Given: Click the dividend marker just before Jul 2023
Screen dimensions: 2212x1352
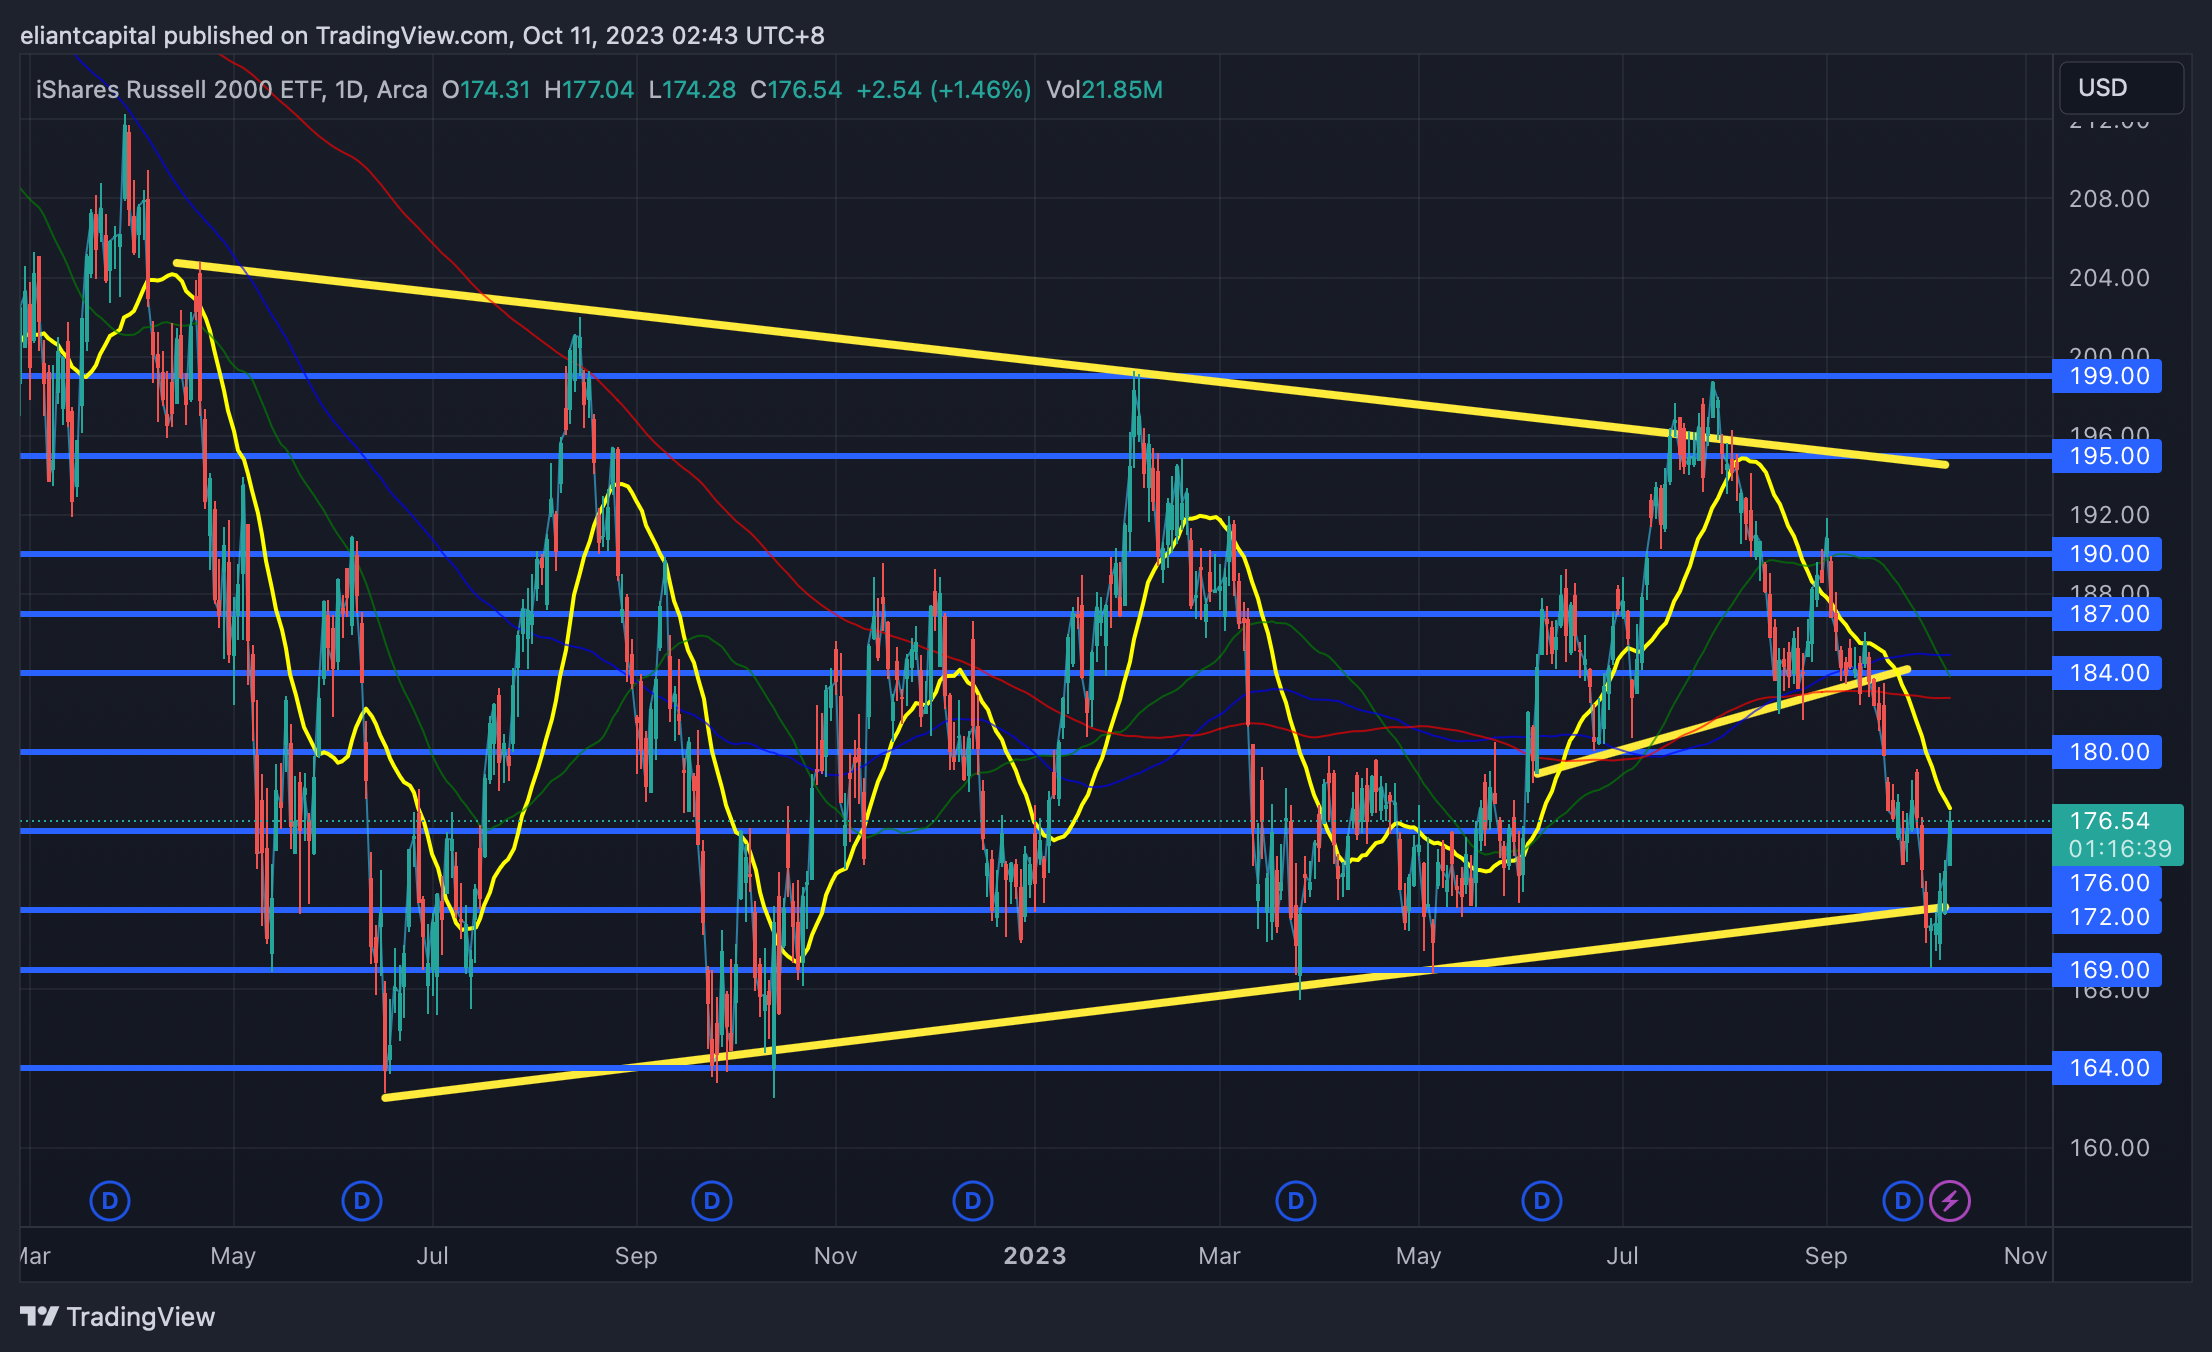Looking at the screenshot, I should coord(1542,1200).
